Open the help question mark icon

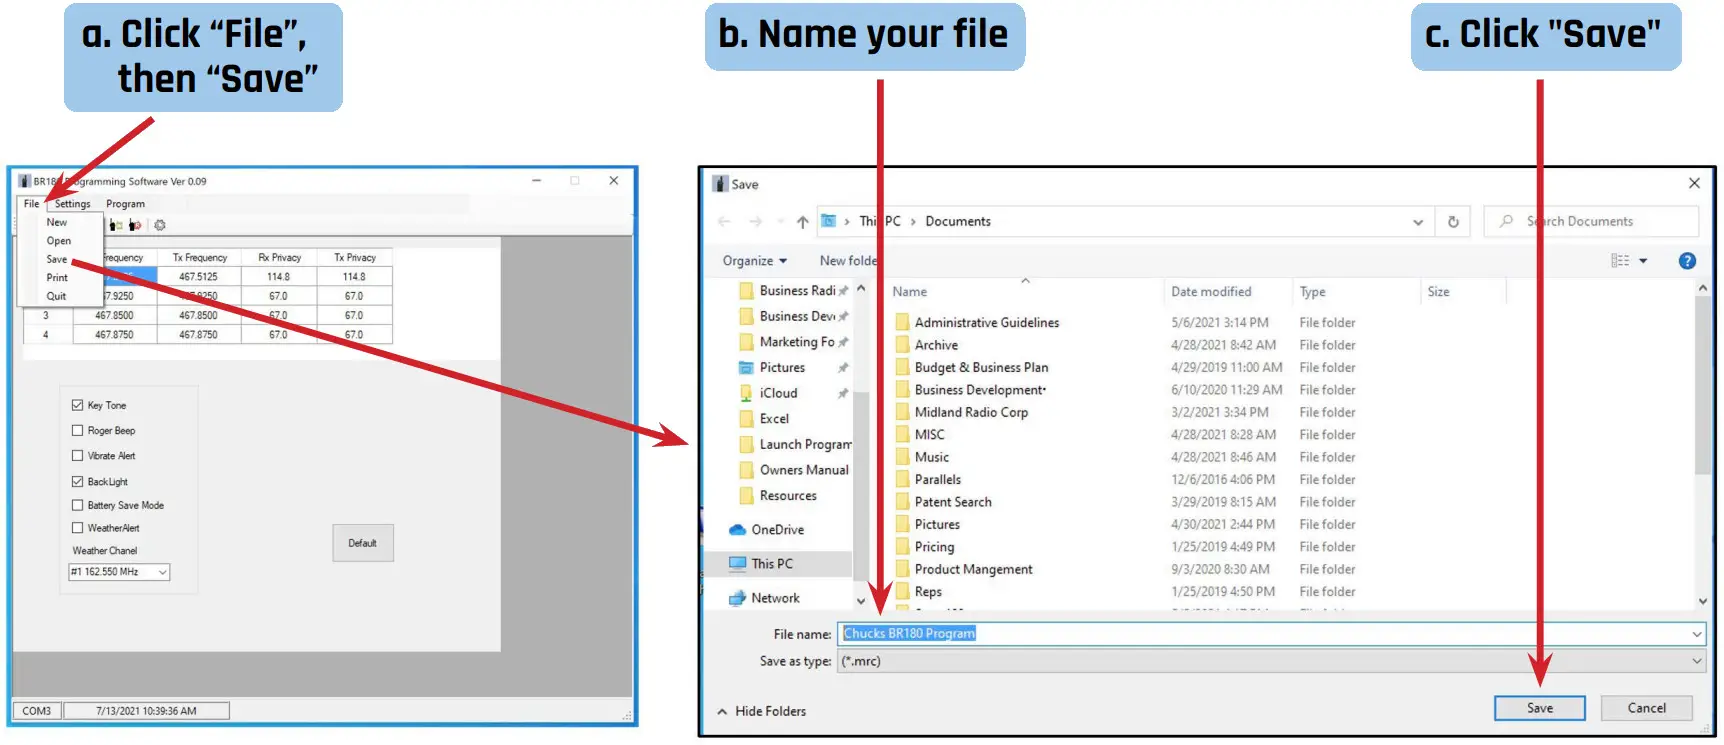1687,261
